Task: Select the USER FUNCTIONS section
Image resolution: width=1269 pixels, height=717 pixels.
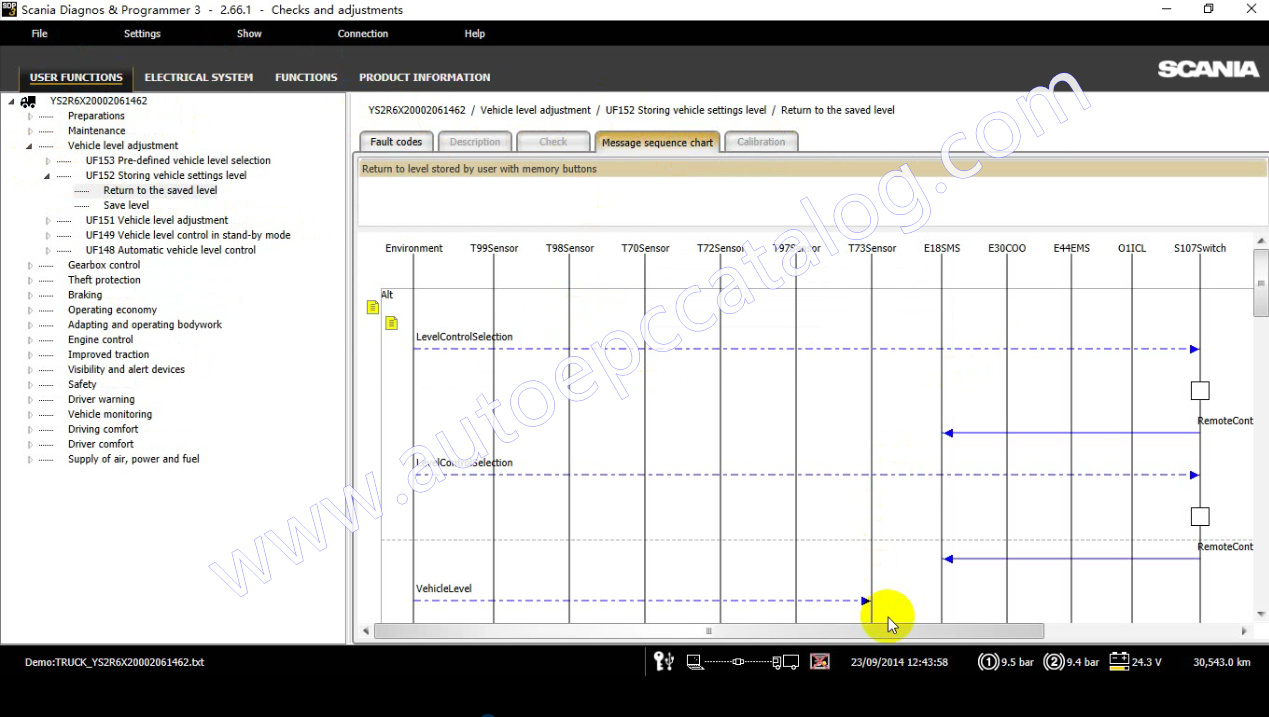Action: pyautogui.click(x=76, y=77)
